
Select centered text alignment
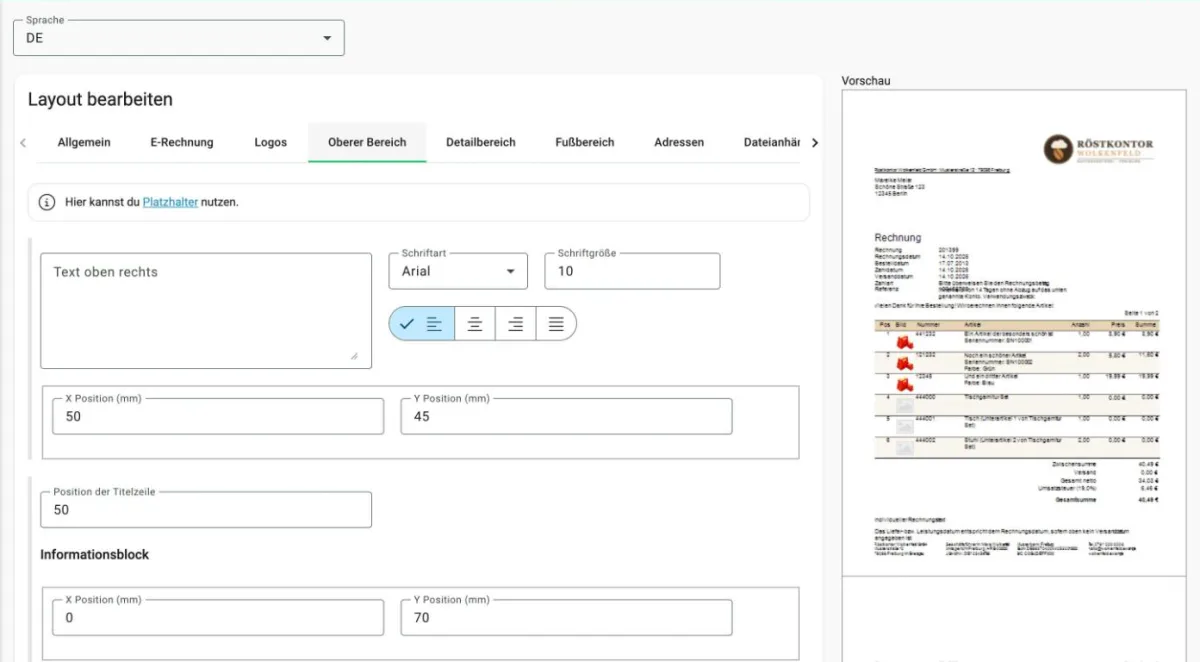pos(475,323)
